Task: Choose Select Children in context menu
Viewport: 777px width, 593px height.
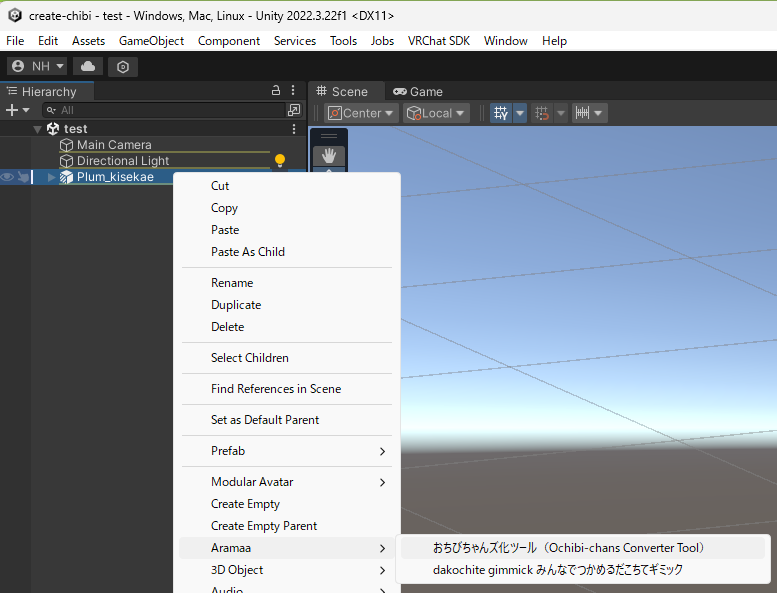Action: (287, 358)
